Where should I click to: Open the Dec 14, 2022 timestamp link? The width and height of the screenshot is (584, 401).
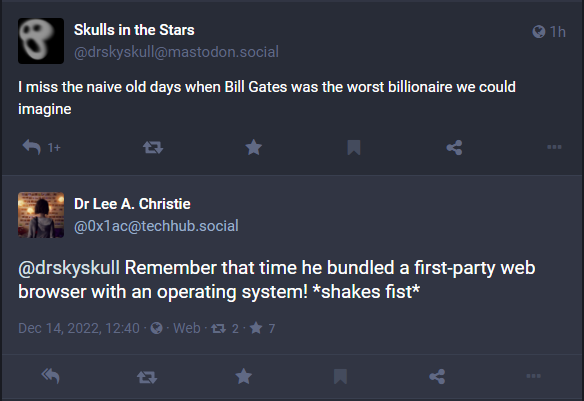click(x=79, y=328)
